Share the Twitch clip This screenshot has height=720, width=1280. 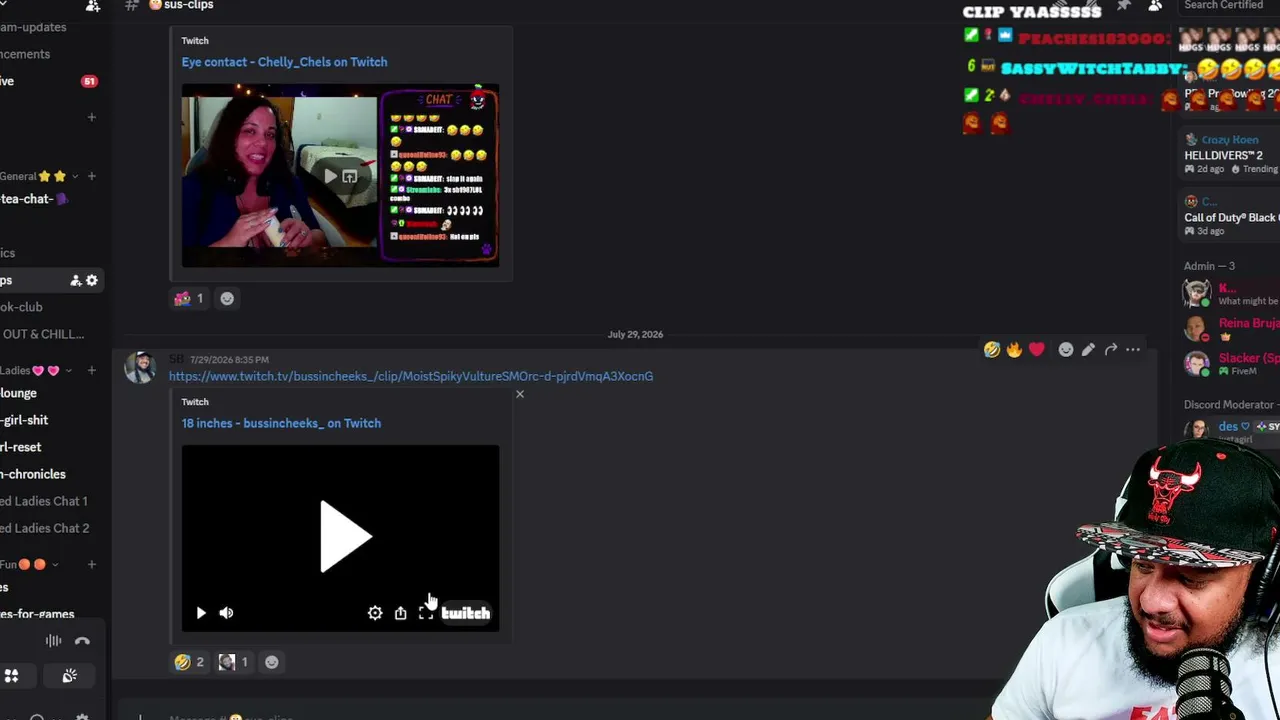tap(400, 613)
